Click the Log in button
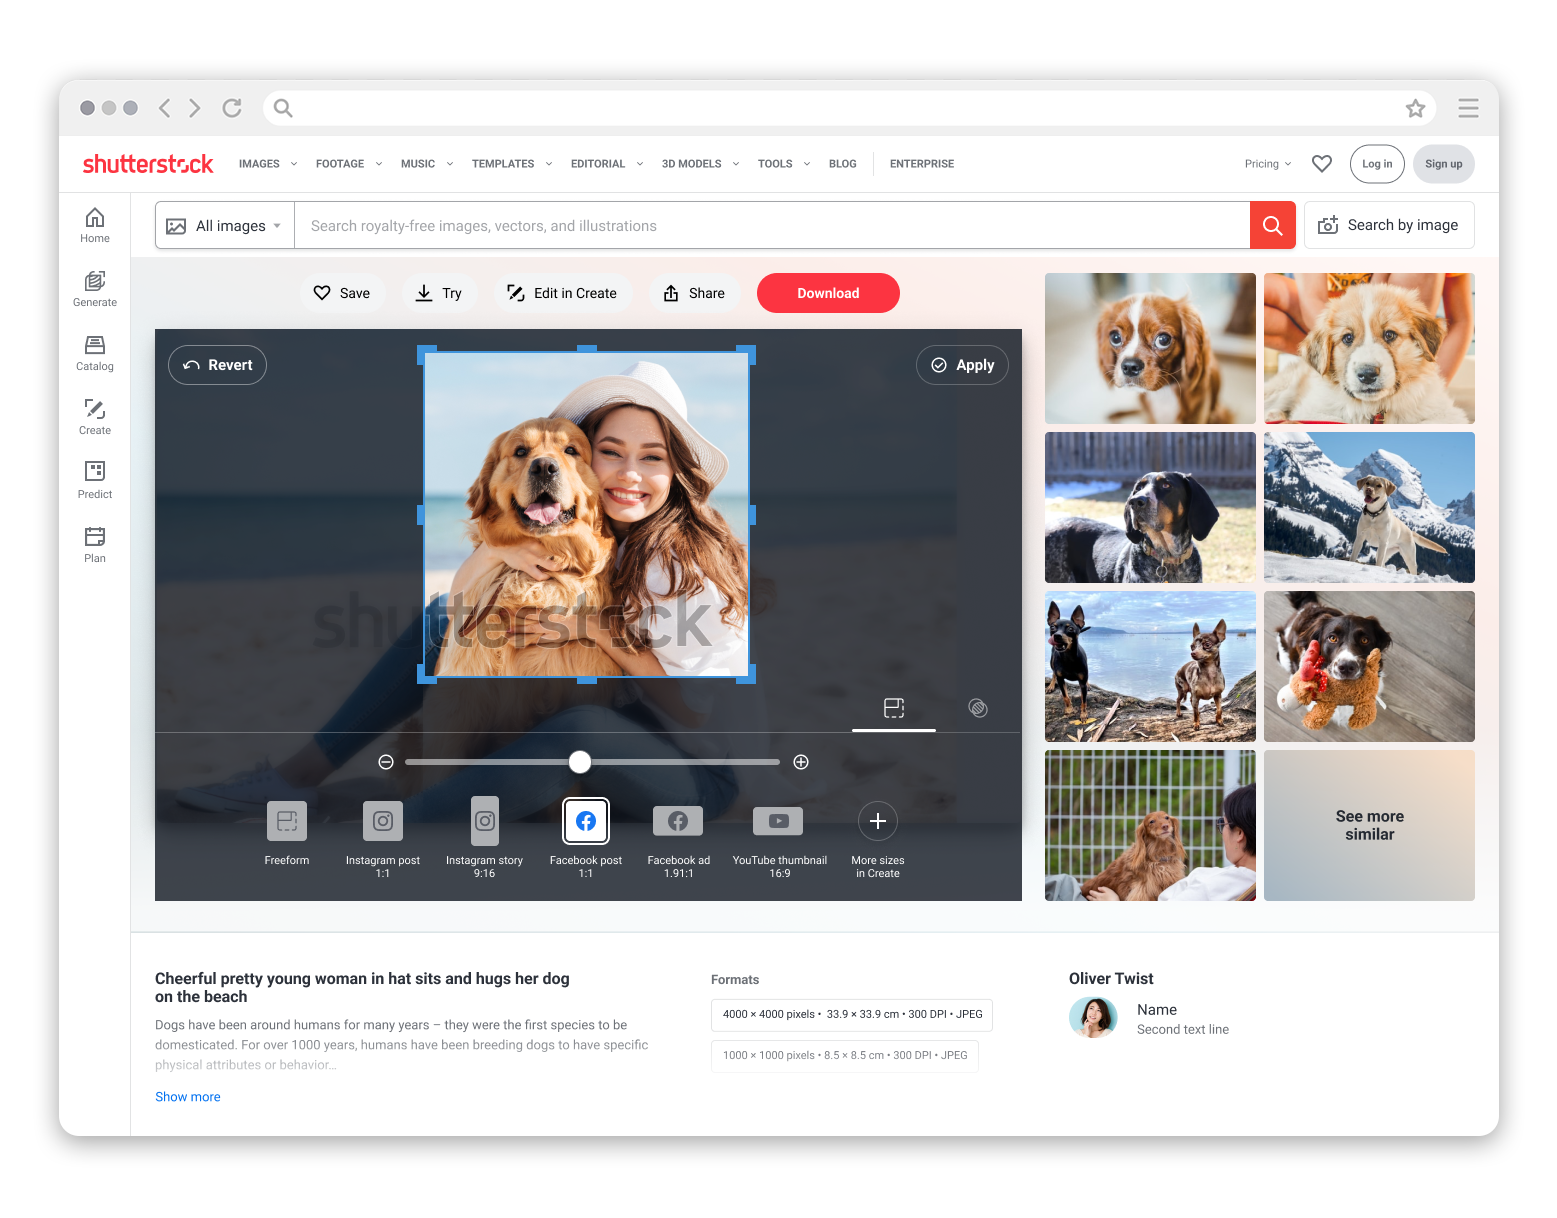Image resolution: width=1557 pixels, height=1218 pixels. coord(1377,164)
